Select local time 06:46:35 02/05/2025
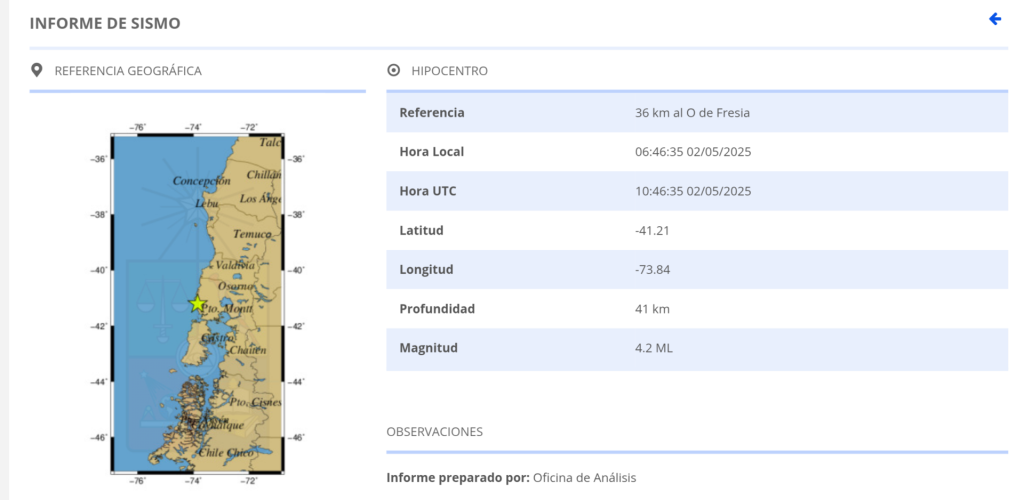Viewport: 1024px width, 500px height. [x=693, y=151]
